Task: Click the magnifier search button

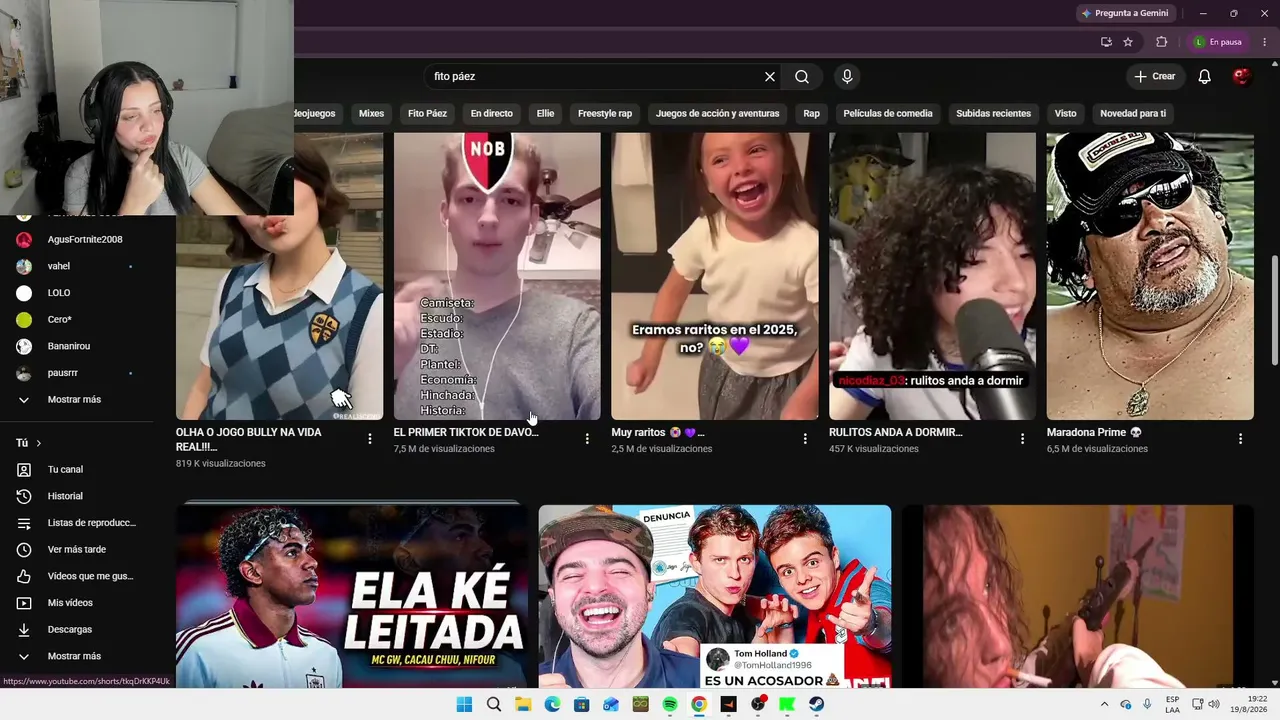Action: point(802,77)
